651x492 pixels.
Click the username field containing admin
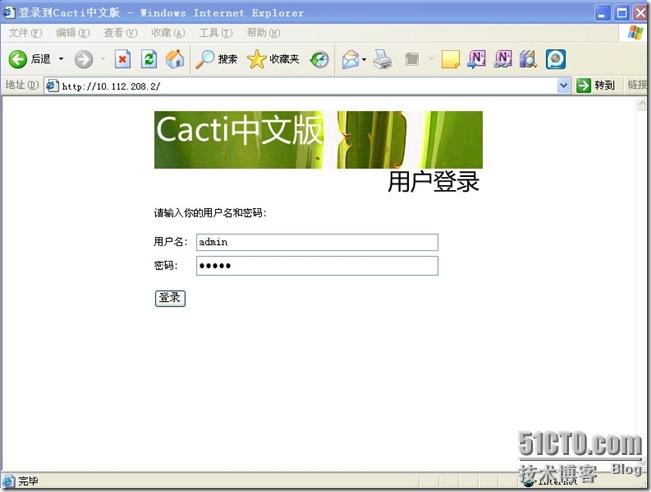(317, 242)
